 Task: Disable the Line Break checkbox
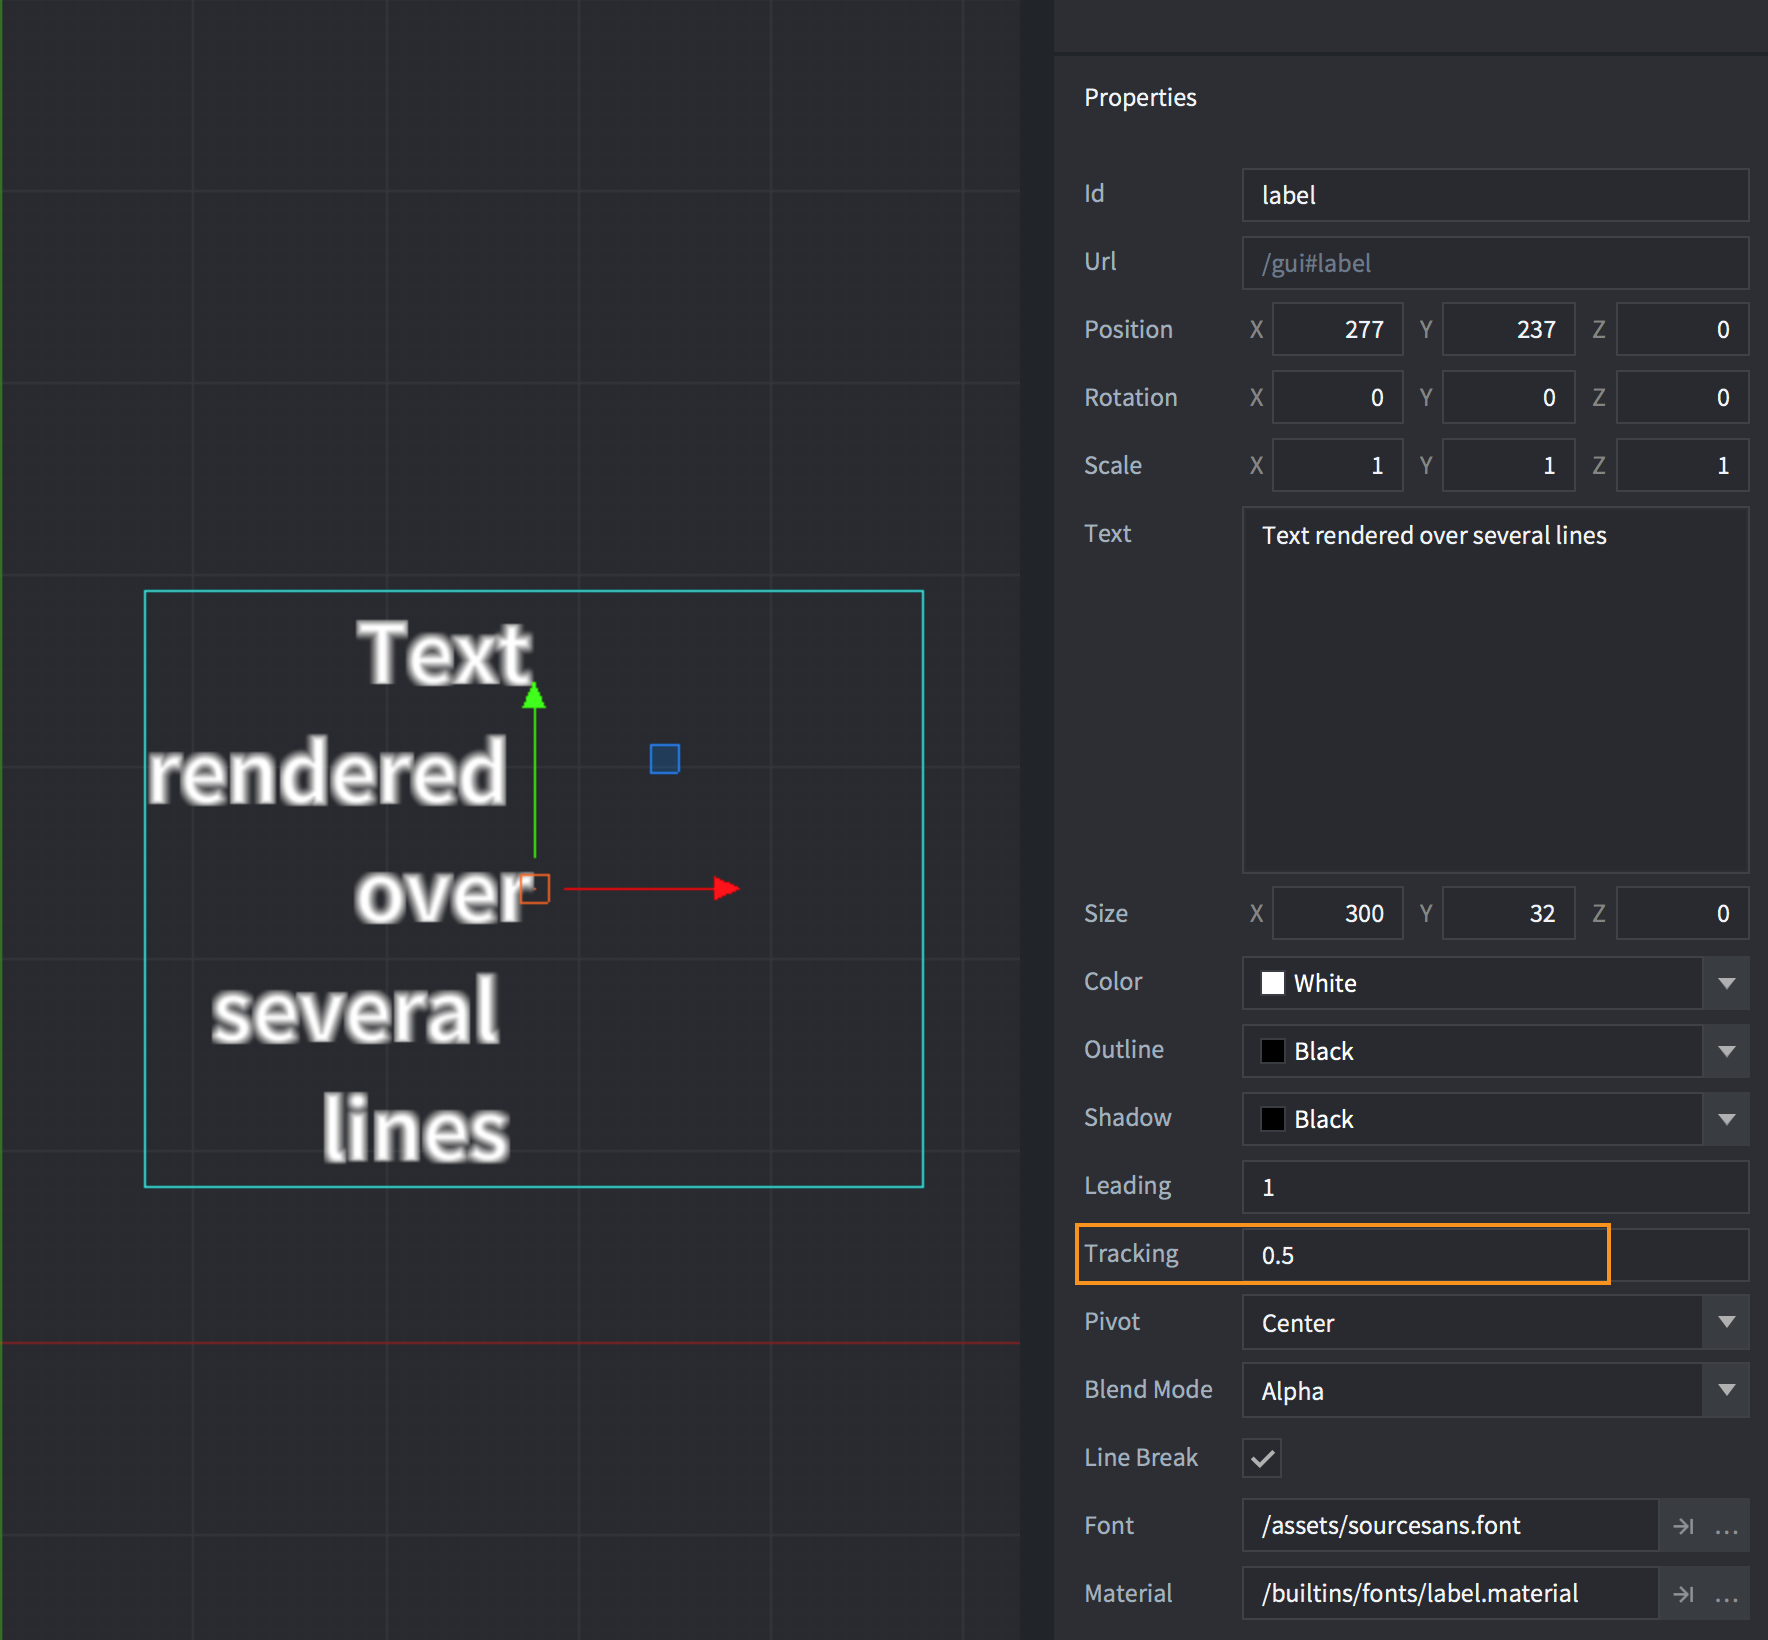1261,1458
